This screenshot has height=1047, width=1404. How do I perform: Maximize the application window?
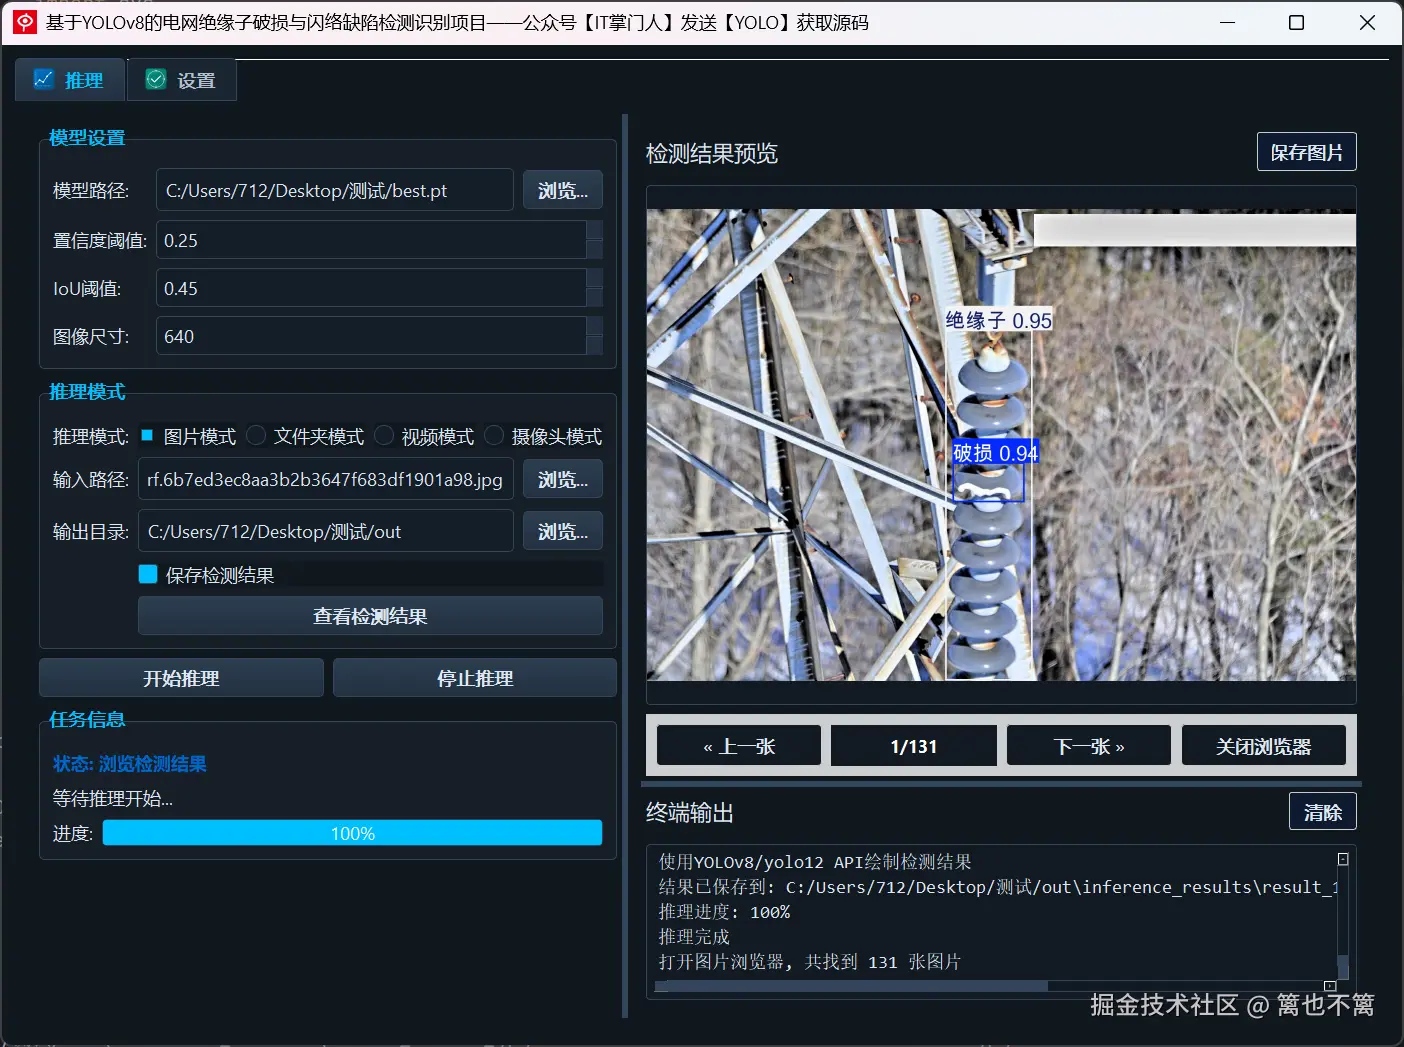click(1296, 22)
